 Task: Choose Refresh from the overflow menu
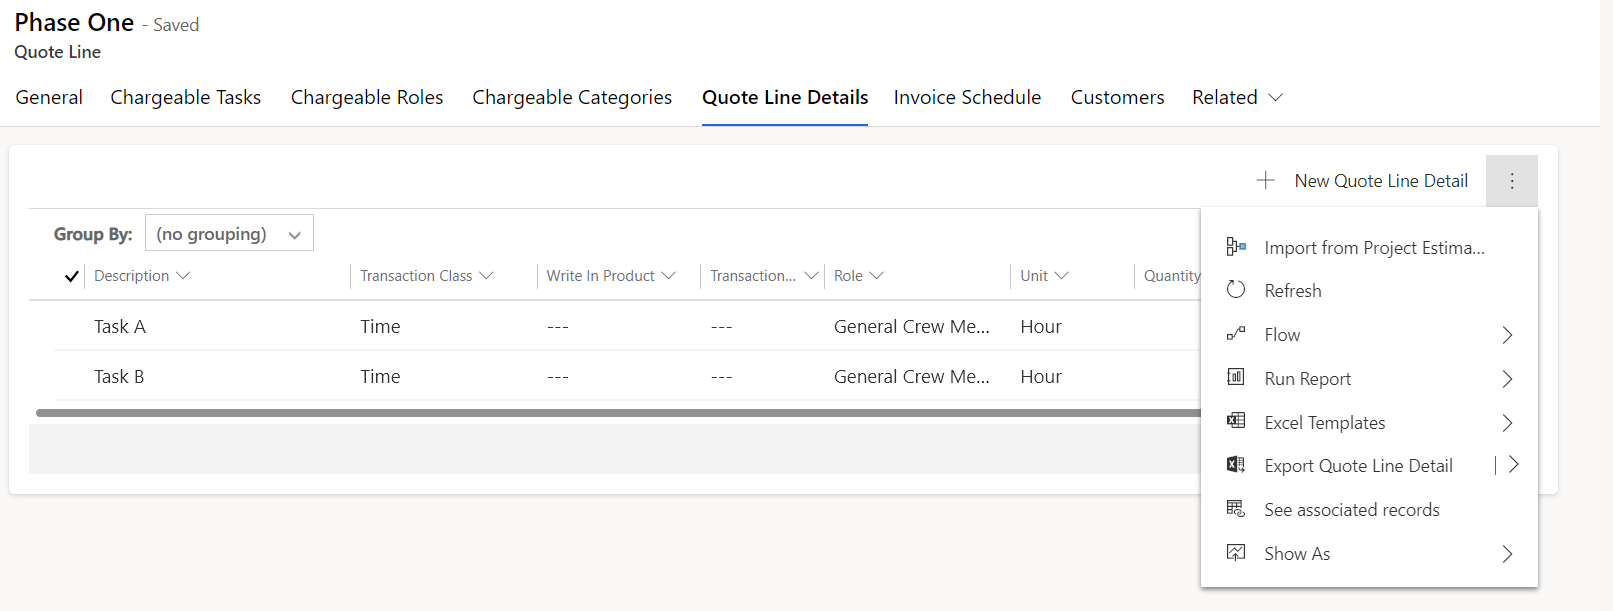1369,290
